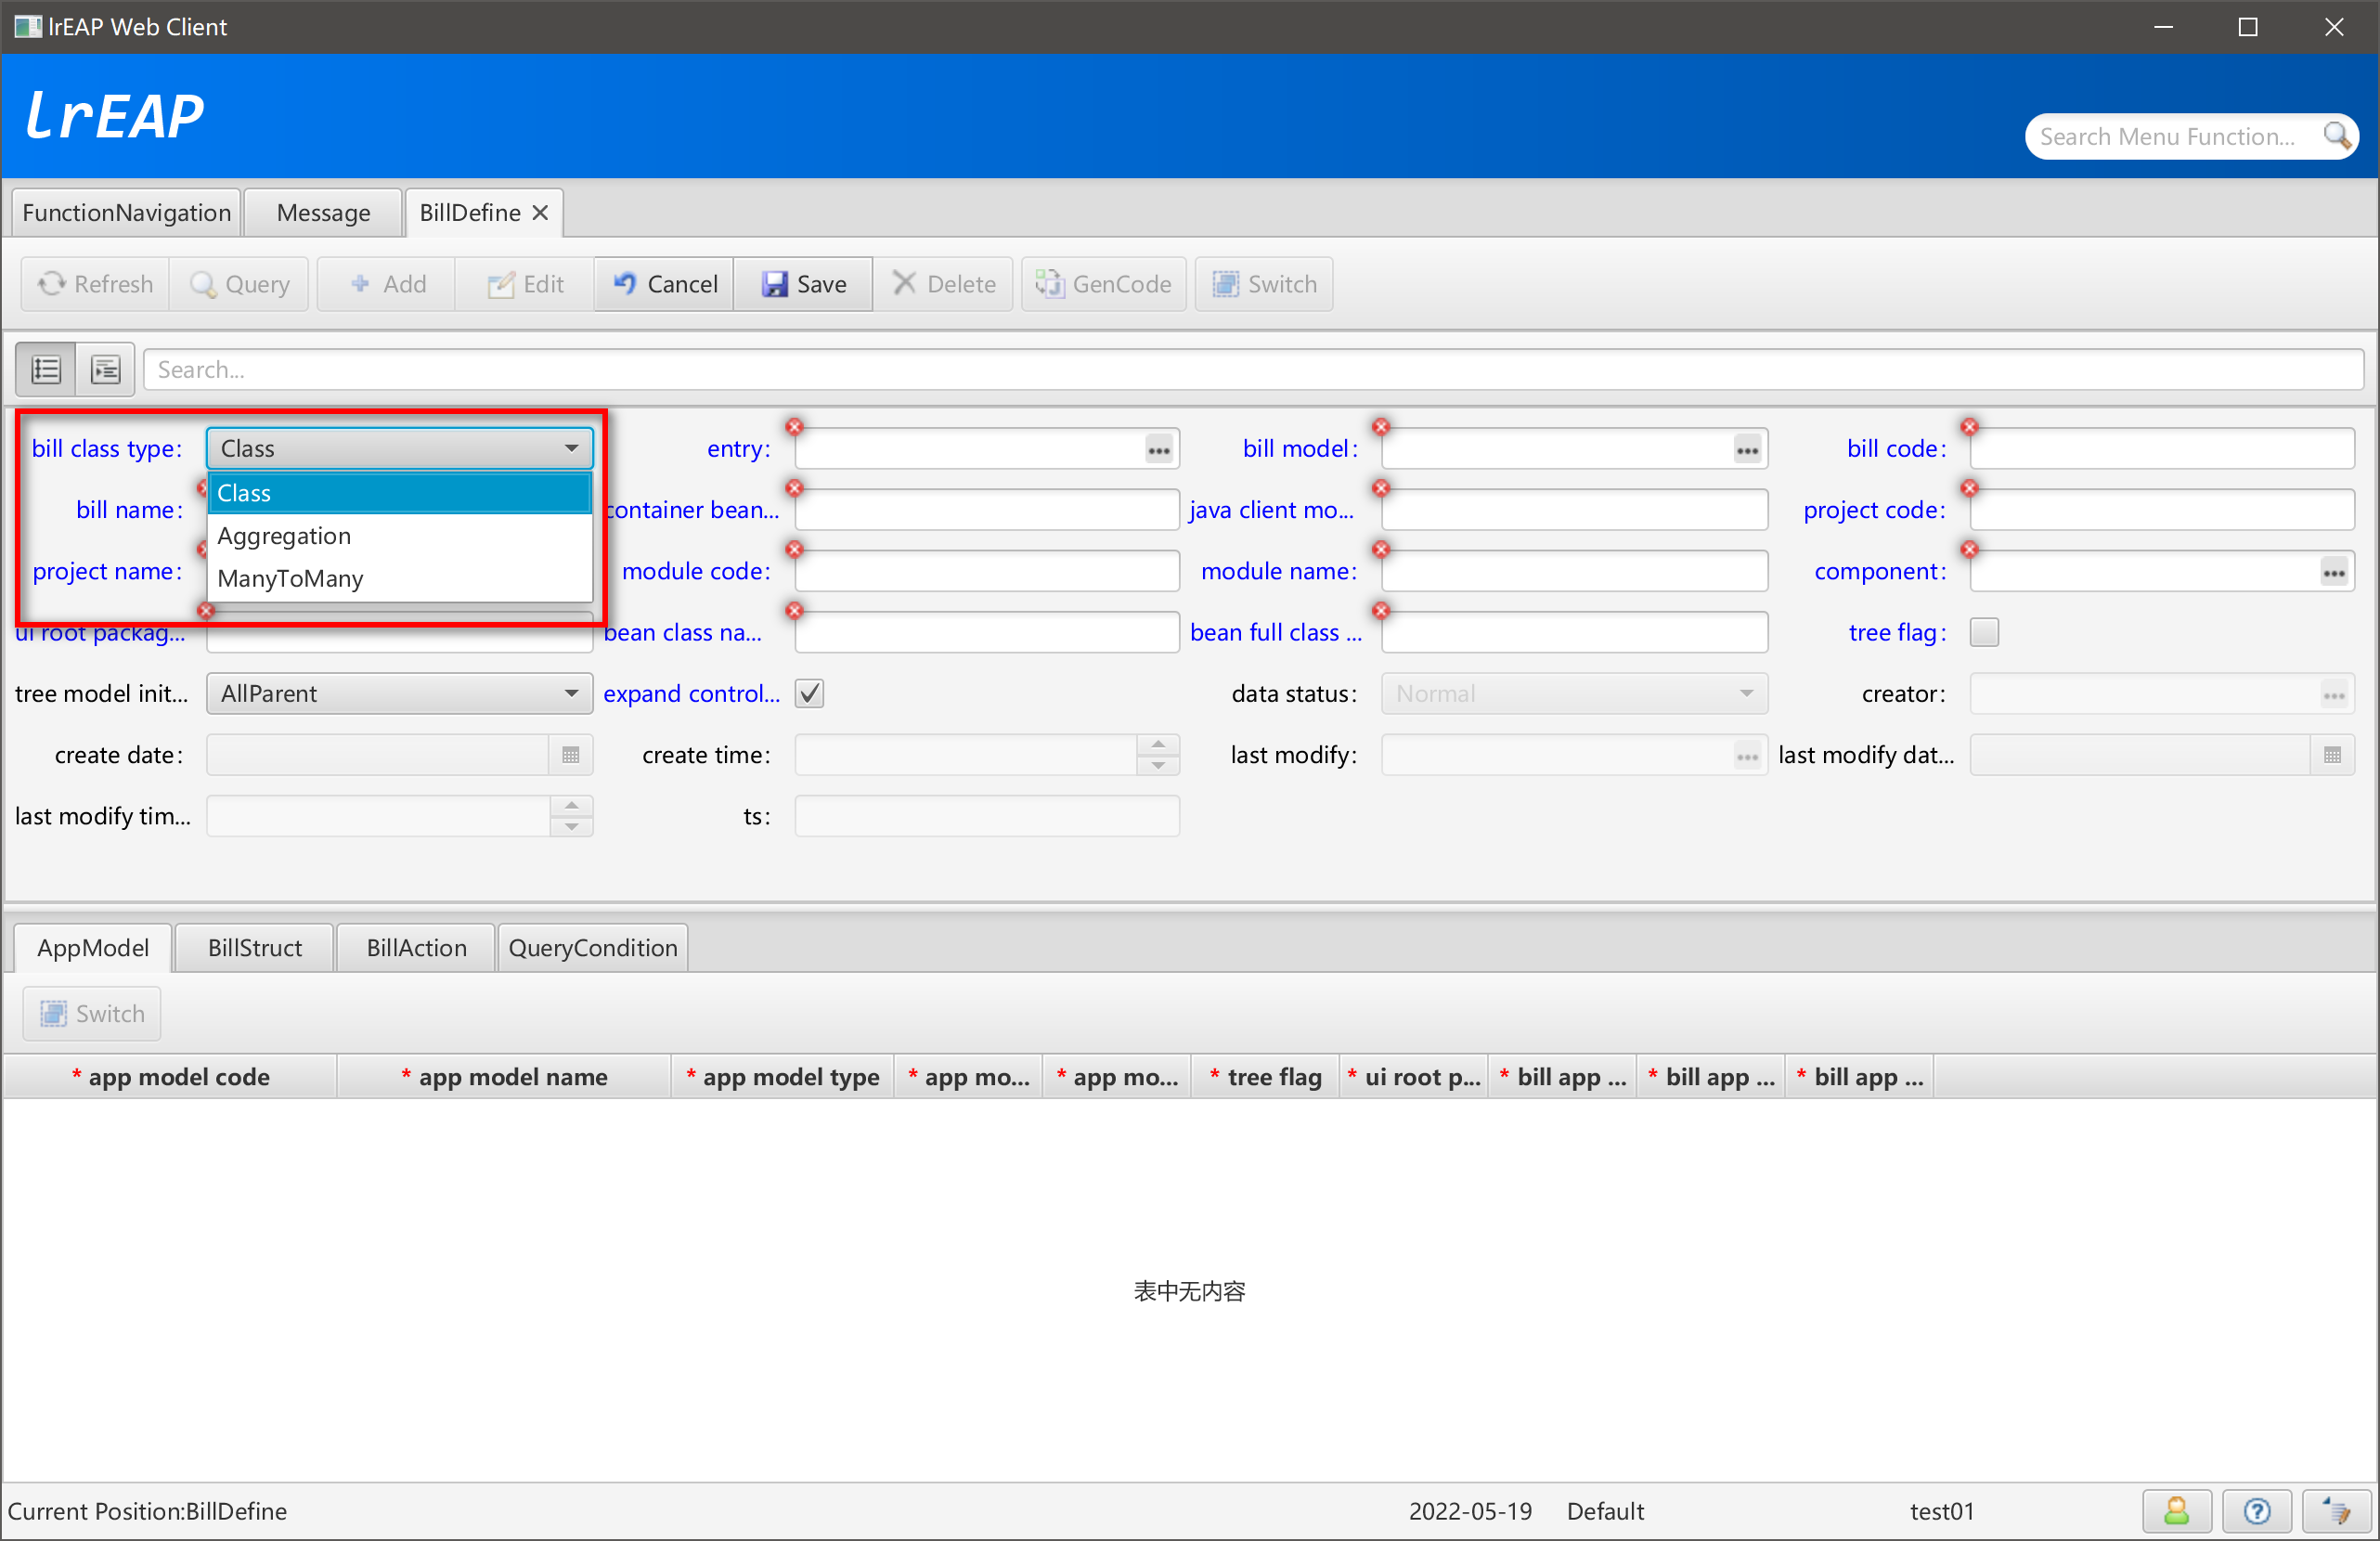Select Aggregation in the dropdown list
The width and height of the screenshot is (2380, 1541).
399,536
